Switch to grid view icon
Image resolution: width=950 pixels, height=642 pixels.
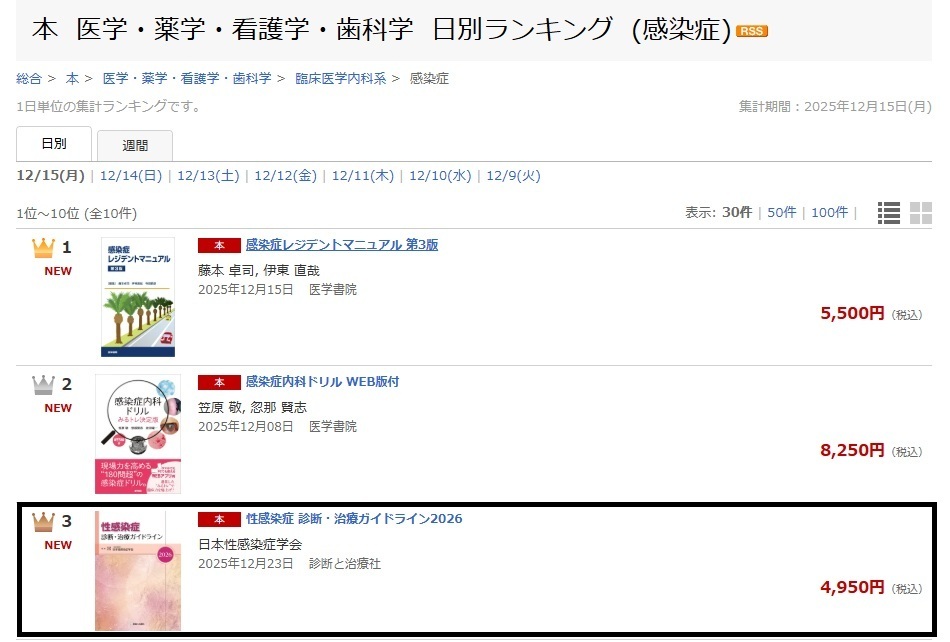[921, 213]
